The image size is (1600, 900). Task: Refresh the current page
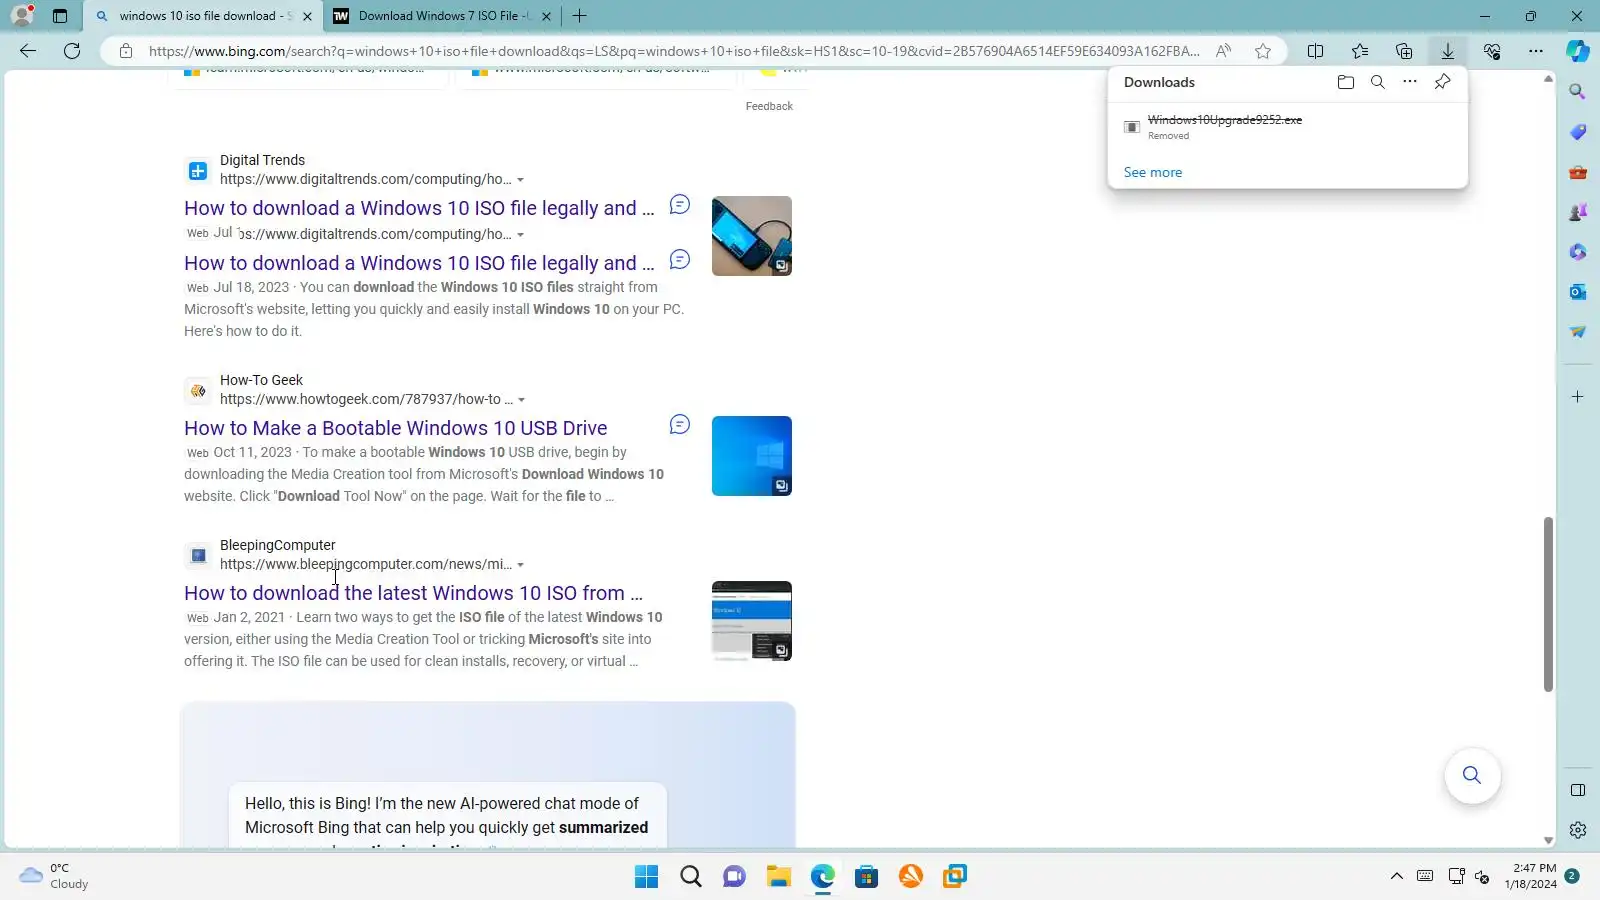click(x=72, y=51)
